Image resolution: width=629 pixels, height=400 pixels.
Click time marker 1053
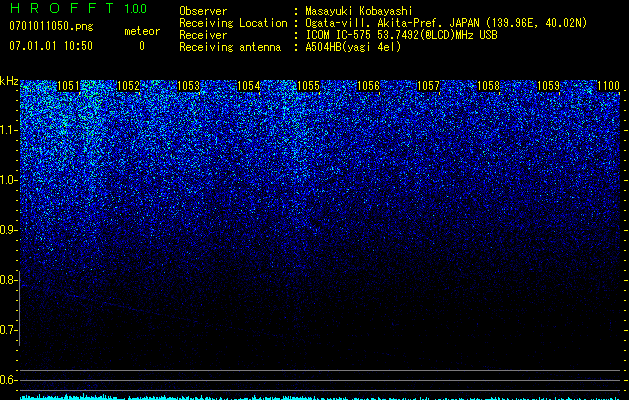click(x=188, y=86)
